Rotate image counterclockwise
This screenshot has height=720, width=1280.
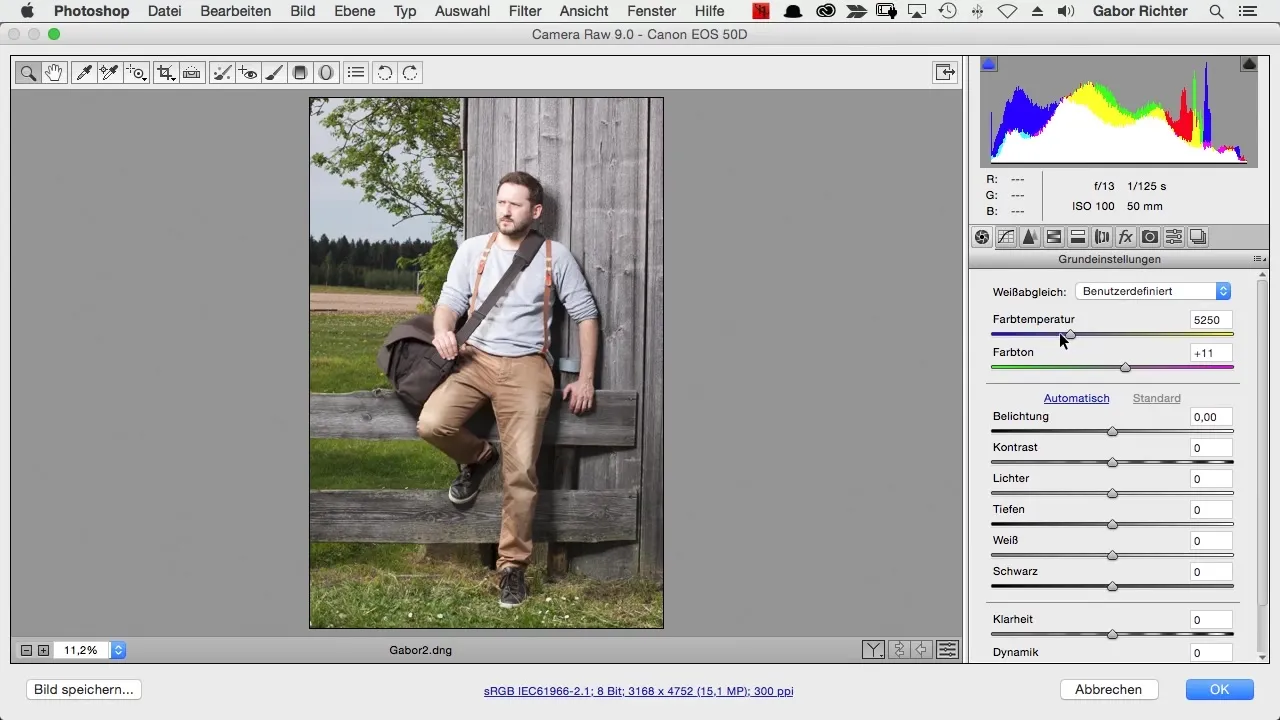(x=384, y=72)
